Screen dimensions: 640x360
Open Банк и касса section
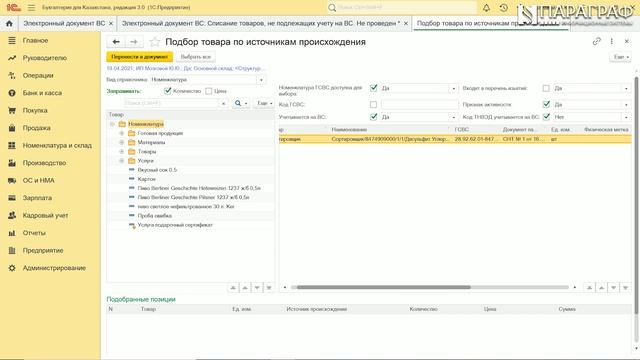42,93
